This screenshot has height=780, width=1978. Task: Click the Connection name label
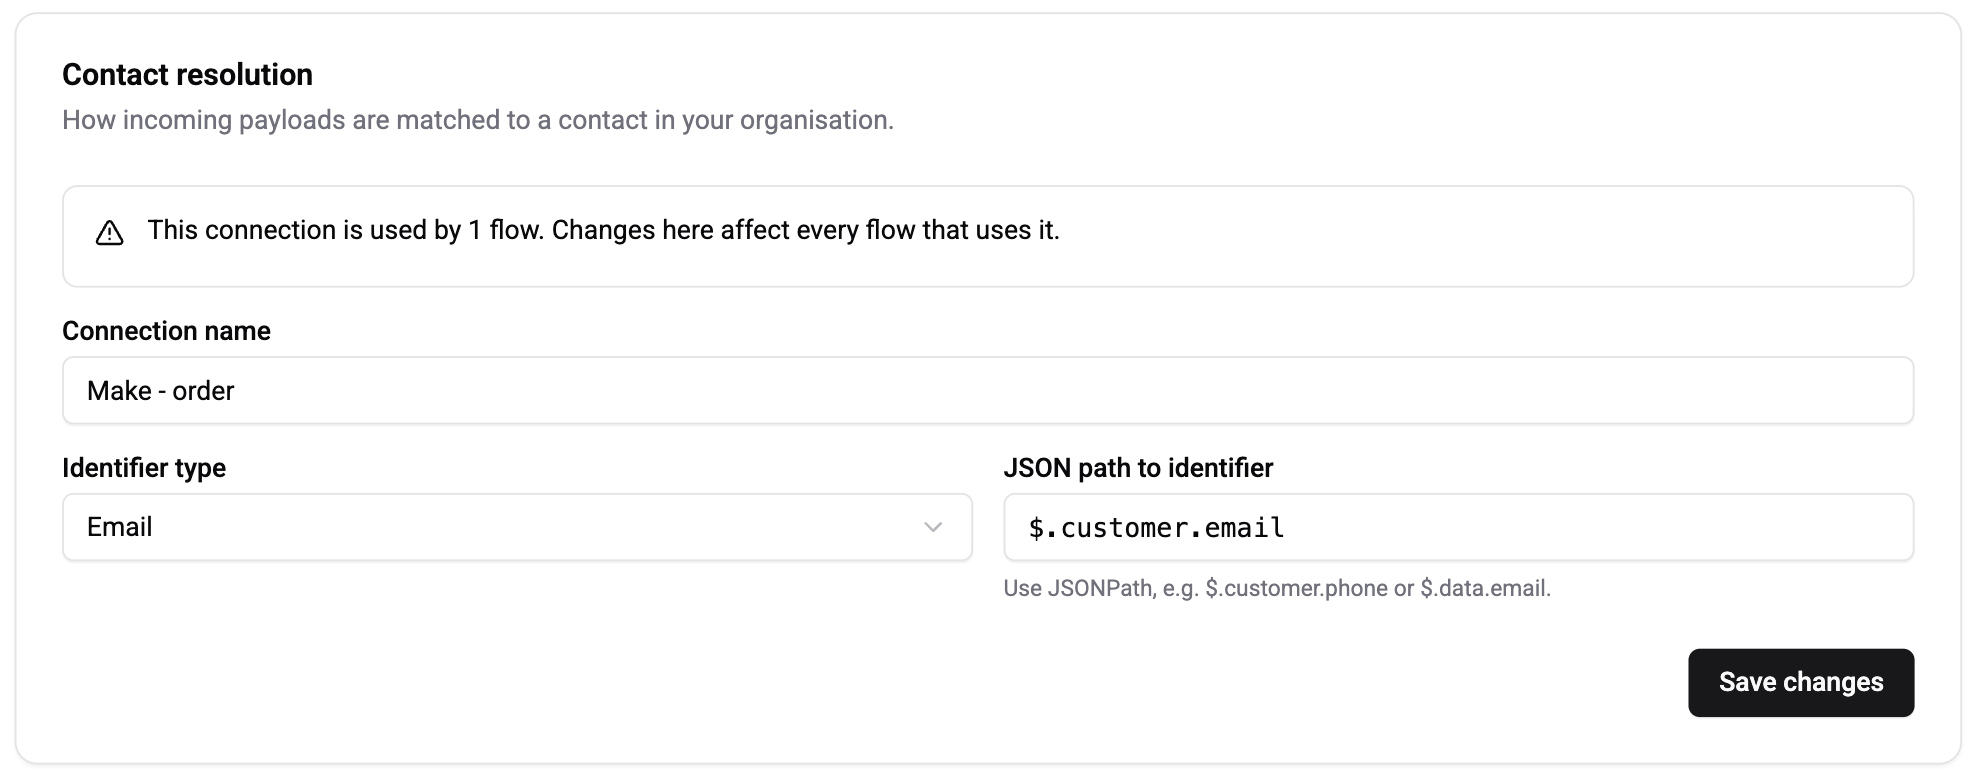pyautogui.click(x=166, y=330)
